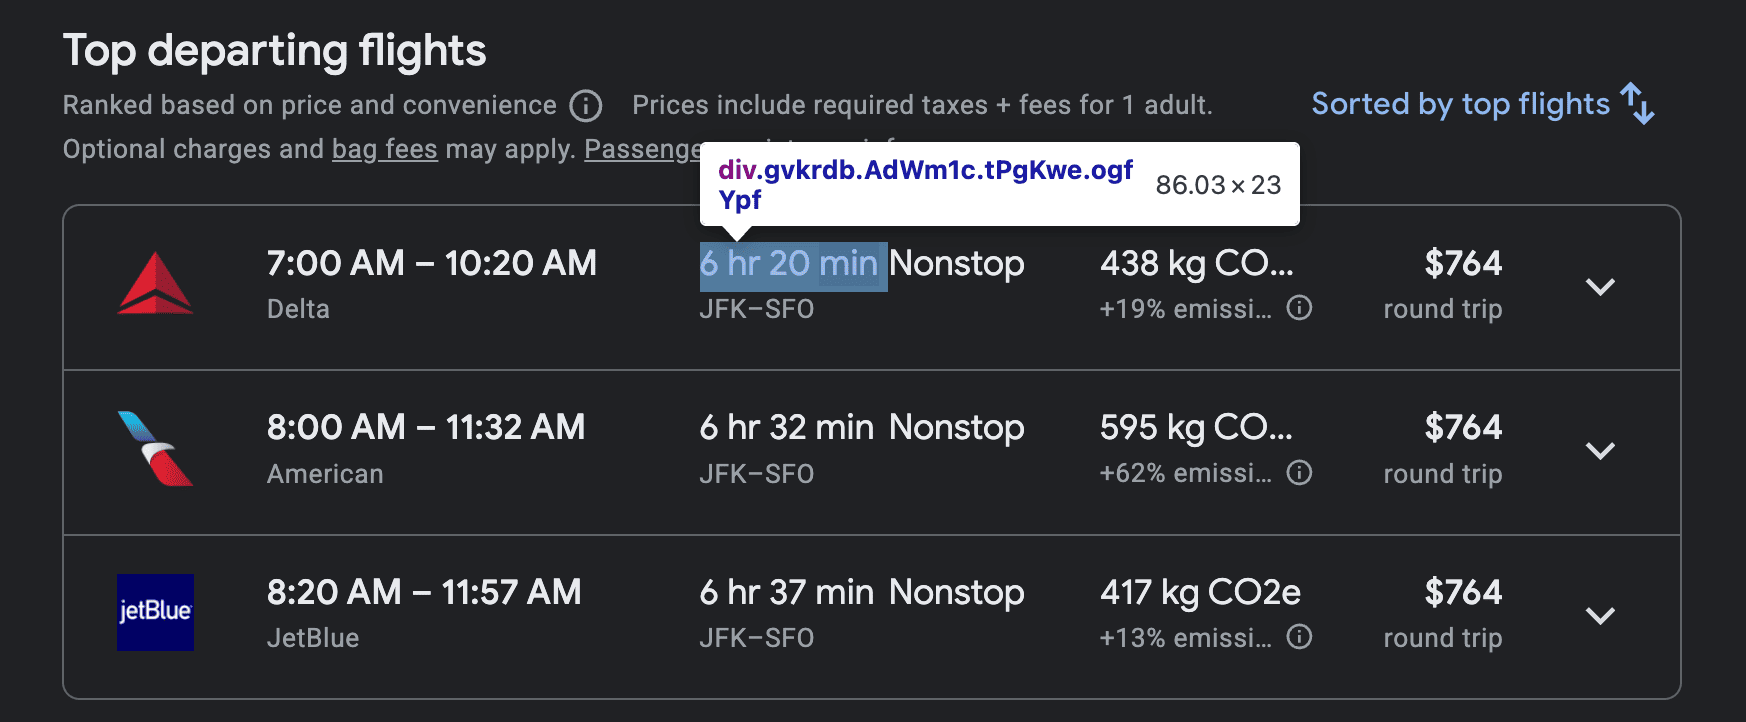Click the American flight emissions info icon
This screenshot has height=722, width=1746.
pyautogui.click(x=1298, y=472)
